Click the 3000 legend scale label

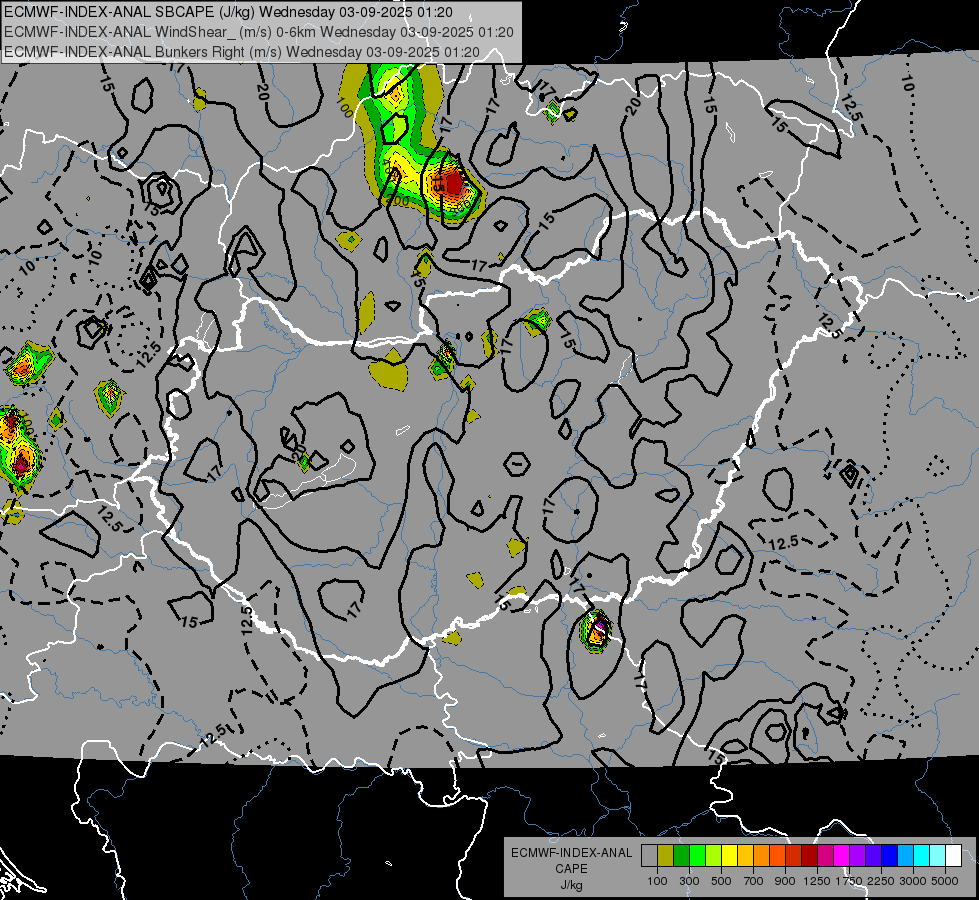[913, 881]
